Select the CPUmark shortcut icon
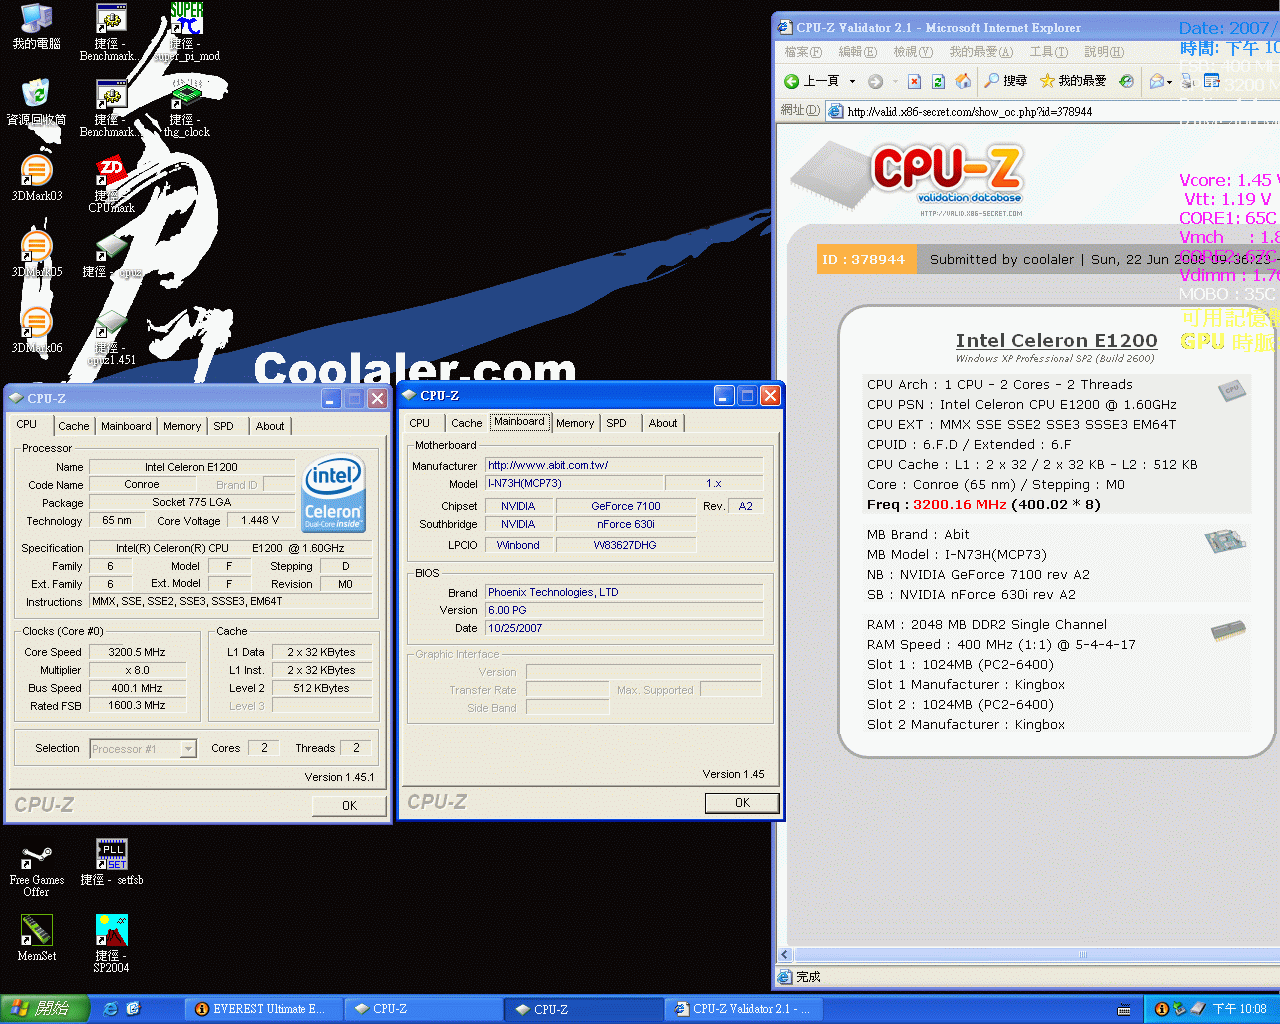 (x=111, y=185)
